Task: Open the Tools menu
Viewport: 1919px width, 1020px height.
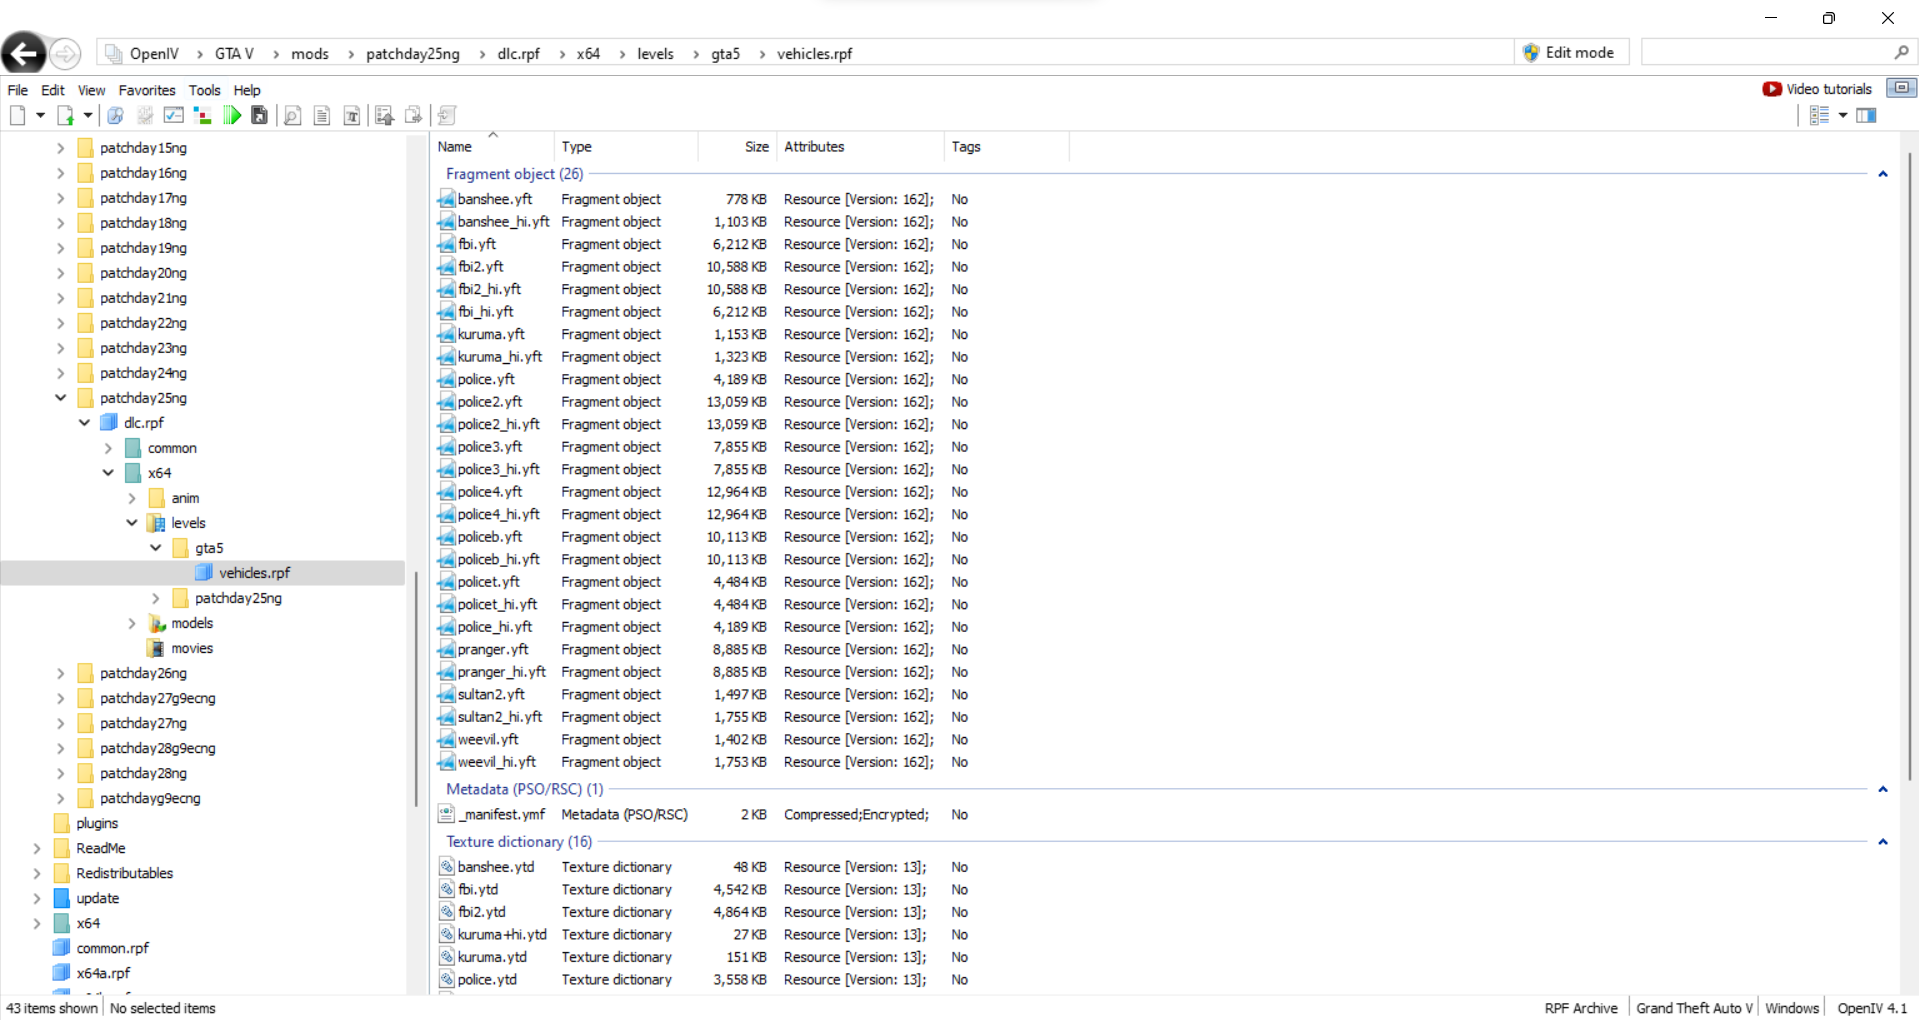Action: (x=204, y=90)
